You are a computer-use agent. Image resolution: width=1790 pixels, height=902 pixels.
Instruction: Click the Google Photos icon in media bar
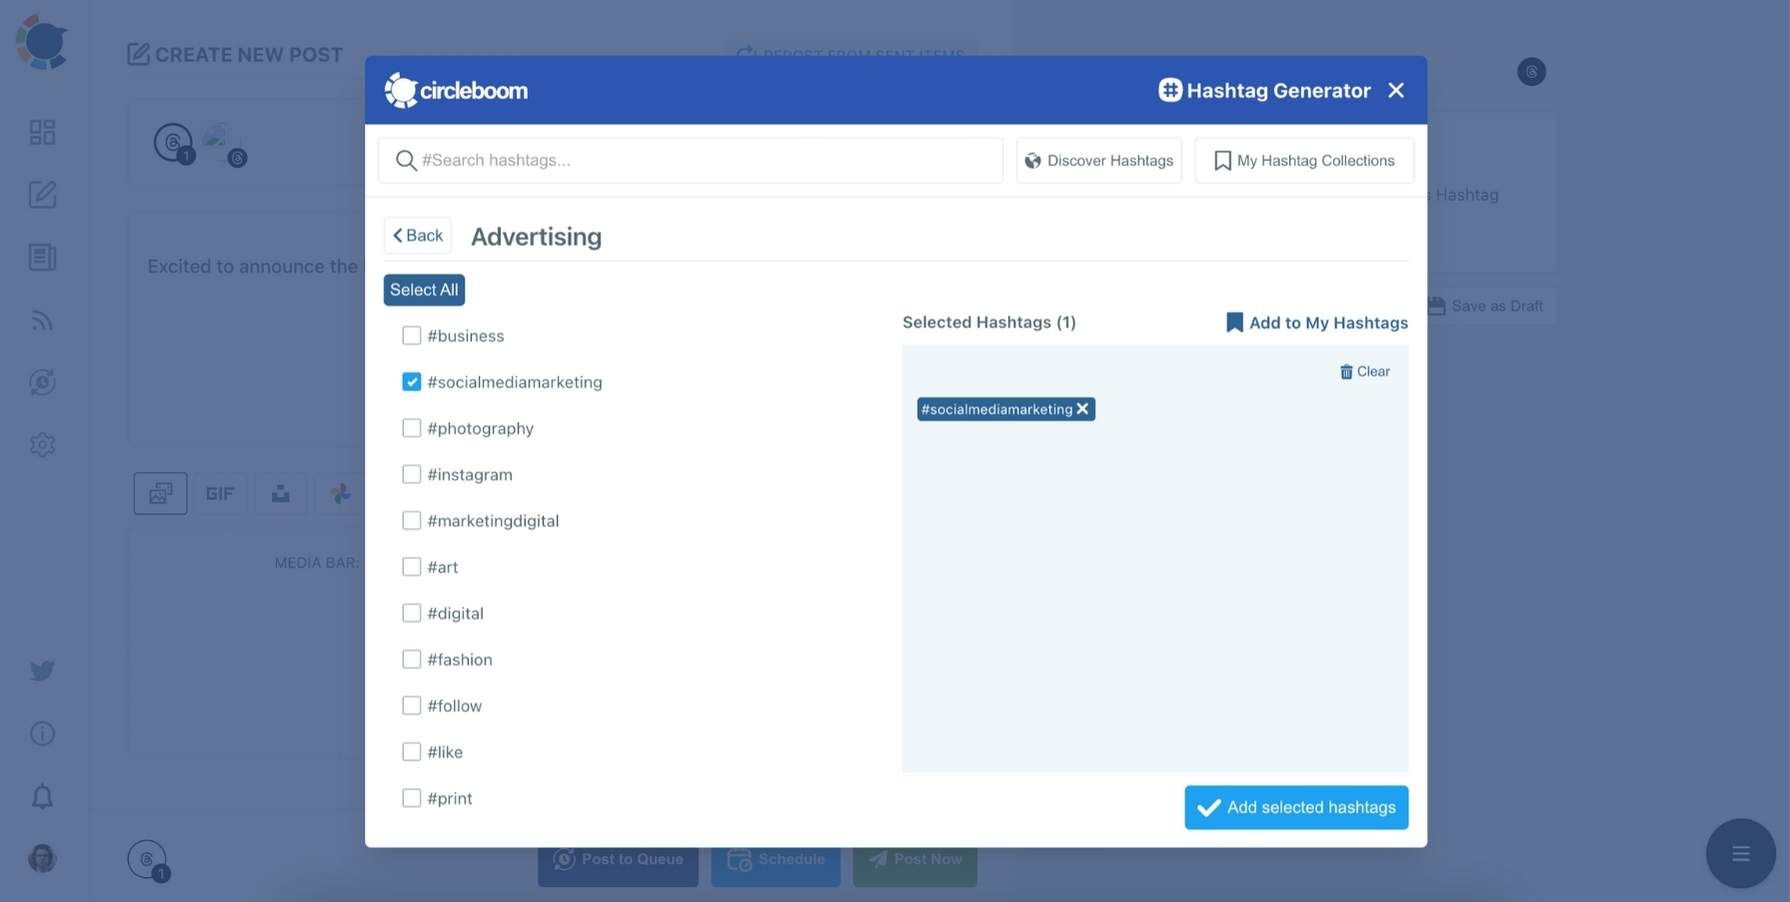(x=340, y=493)
